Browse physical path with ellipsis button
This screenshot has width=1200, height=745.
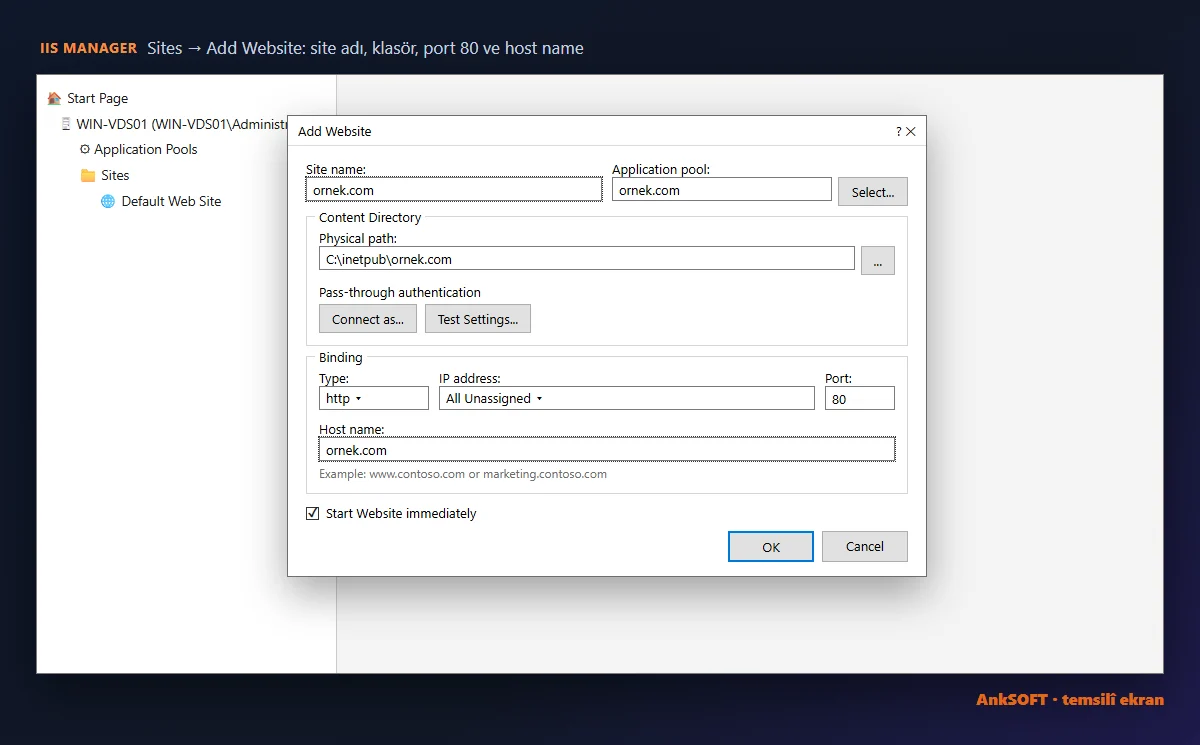coord(878,260)
